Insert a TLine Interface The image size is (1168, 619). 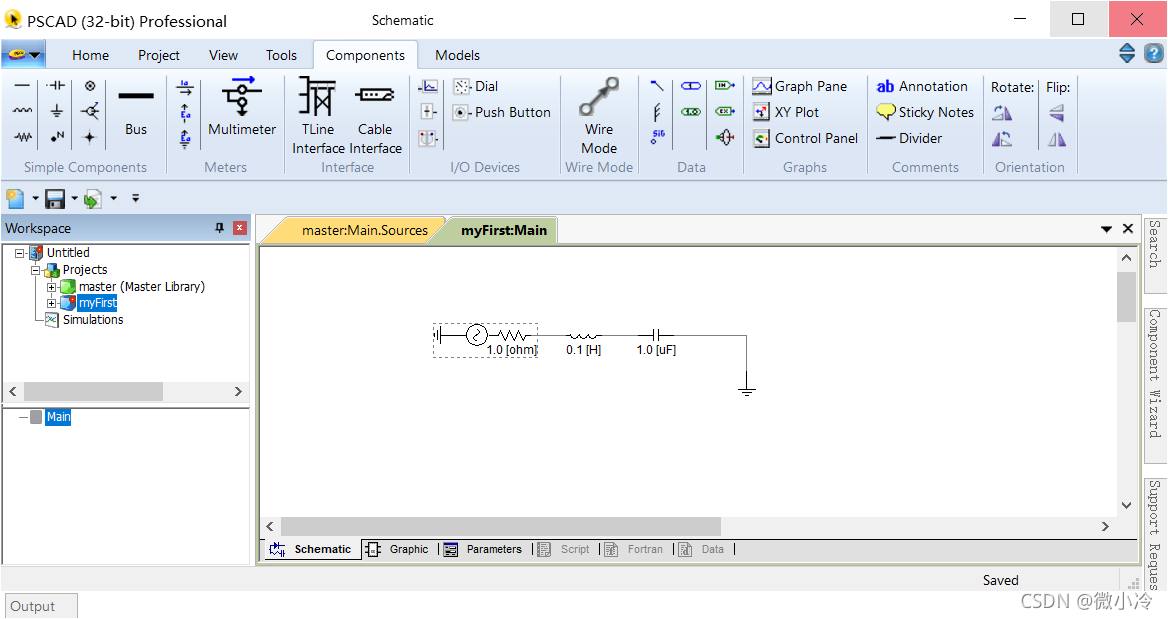coord(318,115)
